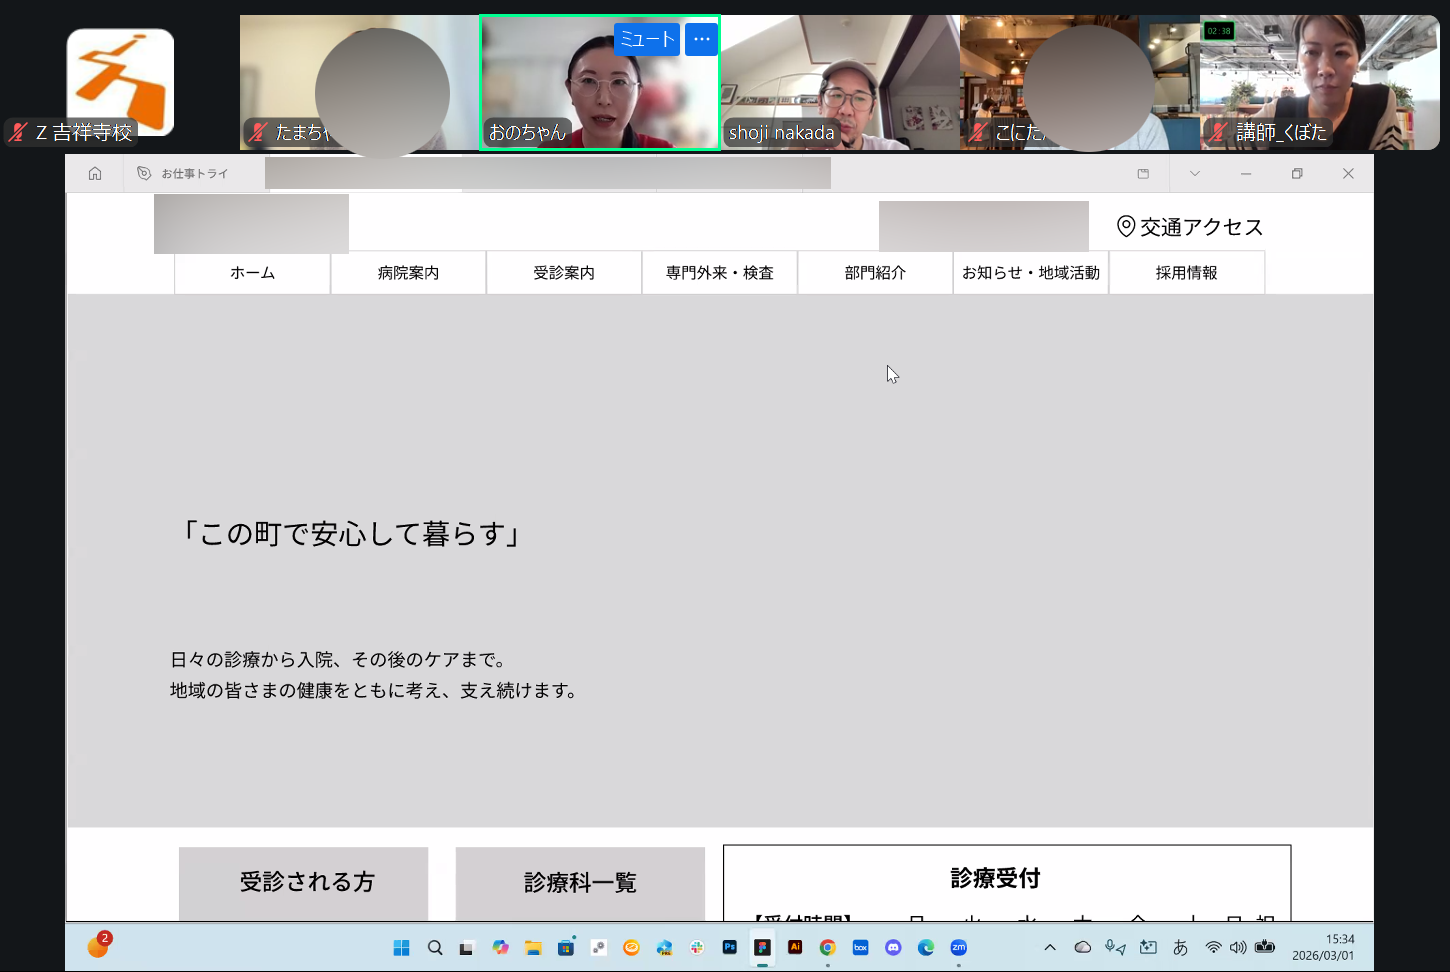Launch Figma from the taskbar
Image resolution: width=1450 pixels, height=972 pixels.
click(762, 947)
